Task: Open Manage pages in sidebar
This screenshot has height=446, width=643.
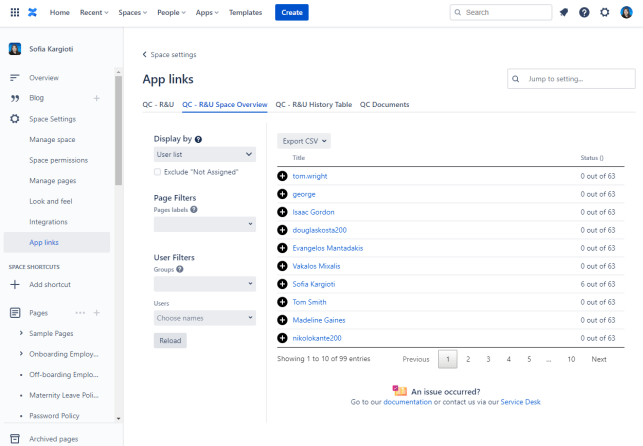Action: pyautogui.click(x=52, y=181)
